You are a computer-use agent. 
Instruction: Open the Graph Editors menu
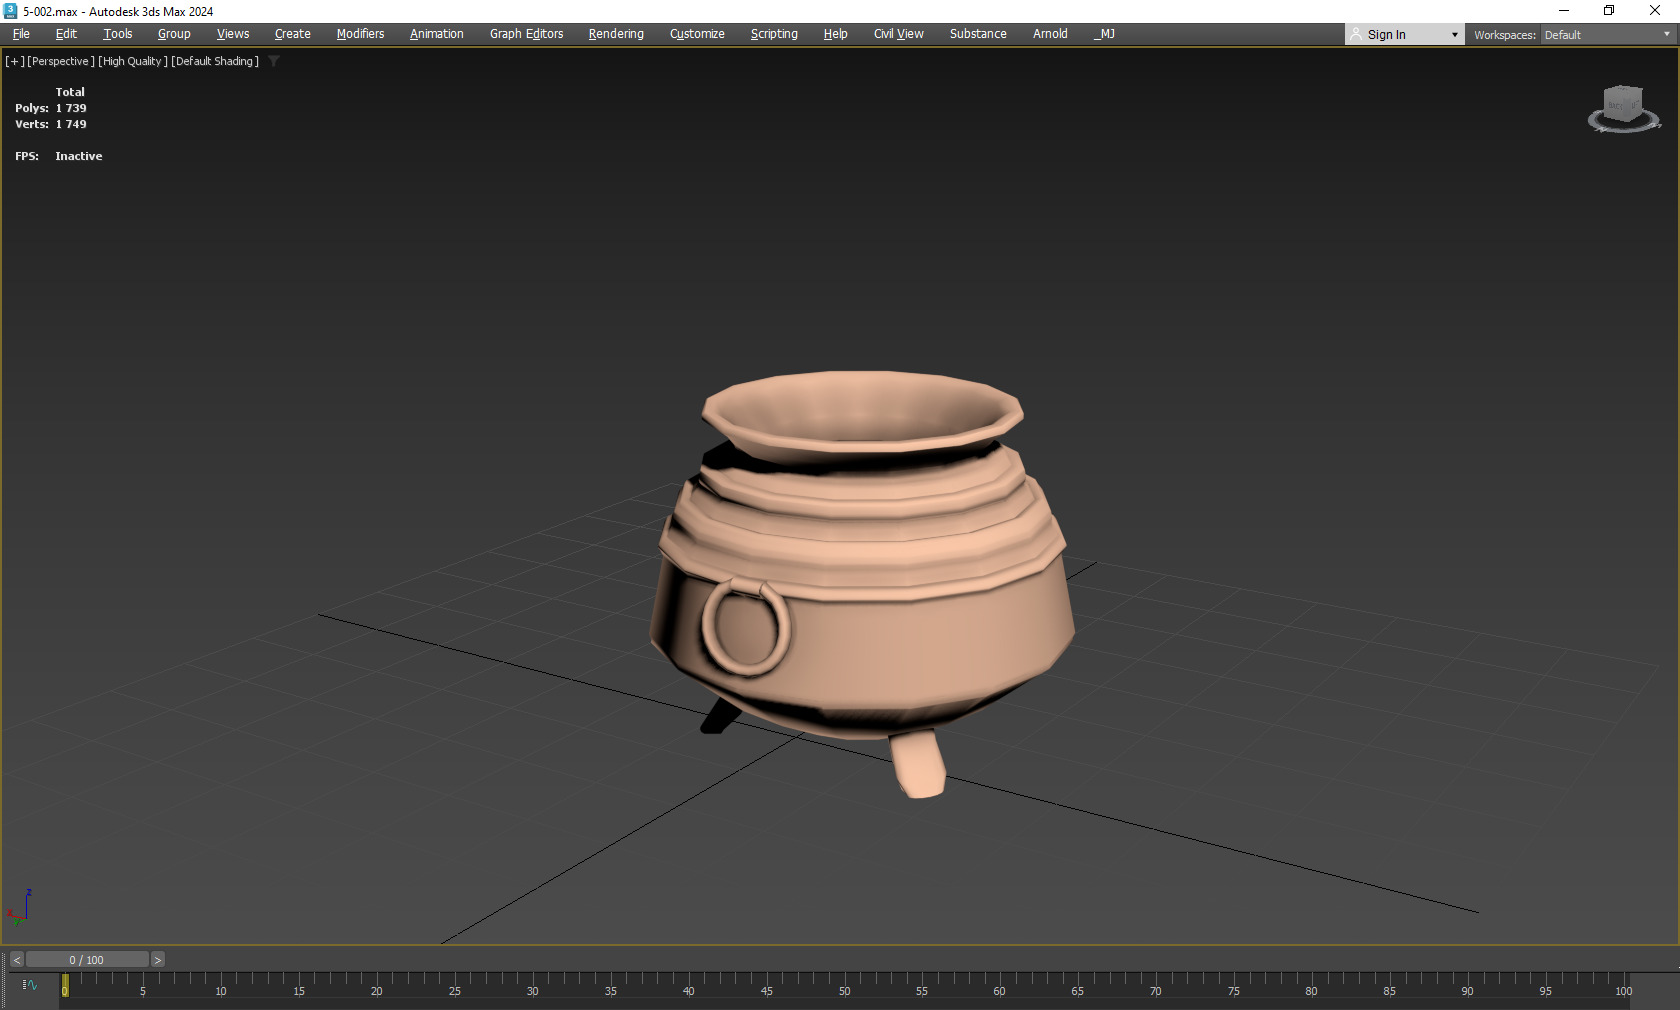click(x=527, y=34)
